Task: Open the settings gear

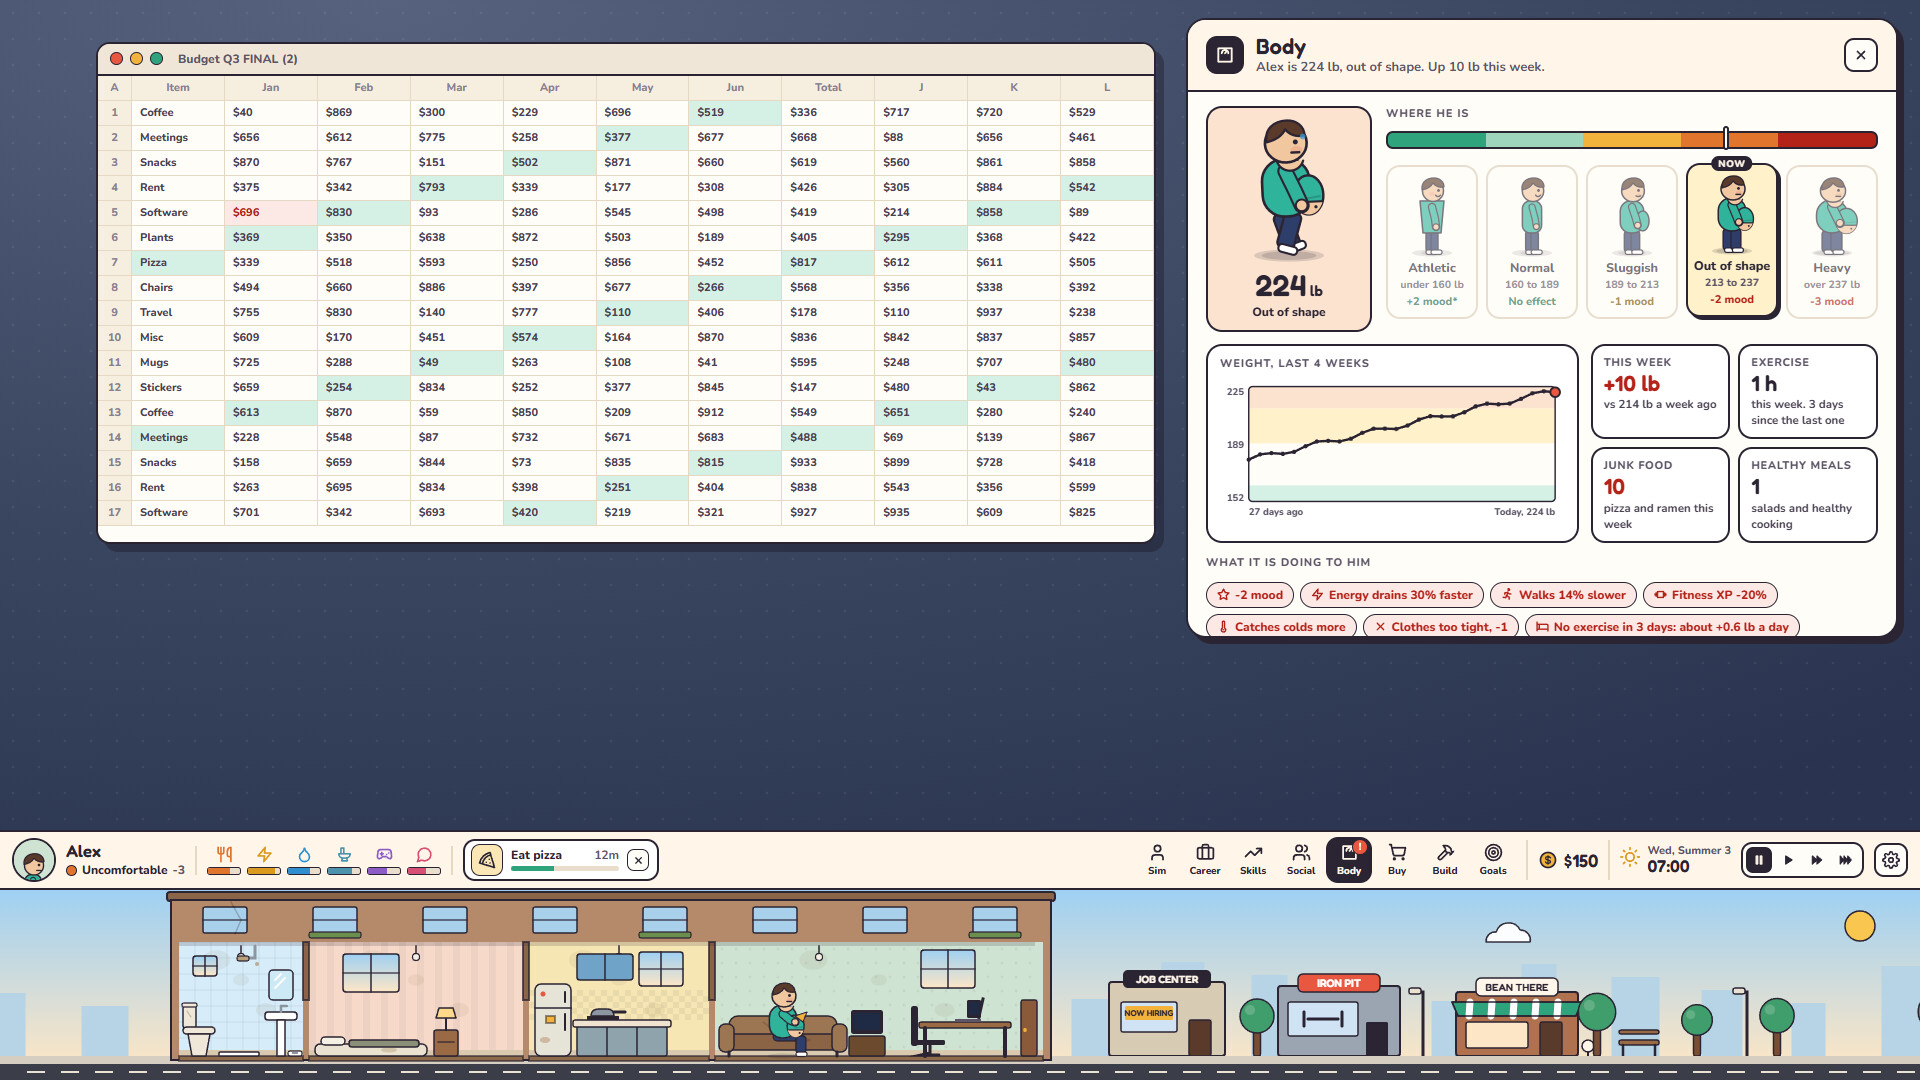Action: (x=1891, y=860)
